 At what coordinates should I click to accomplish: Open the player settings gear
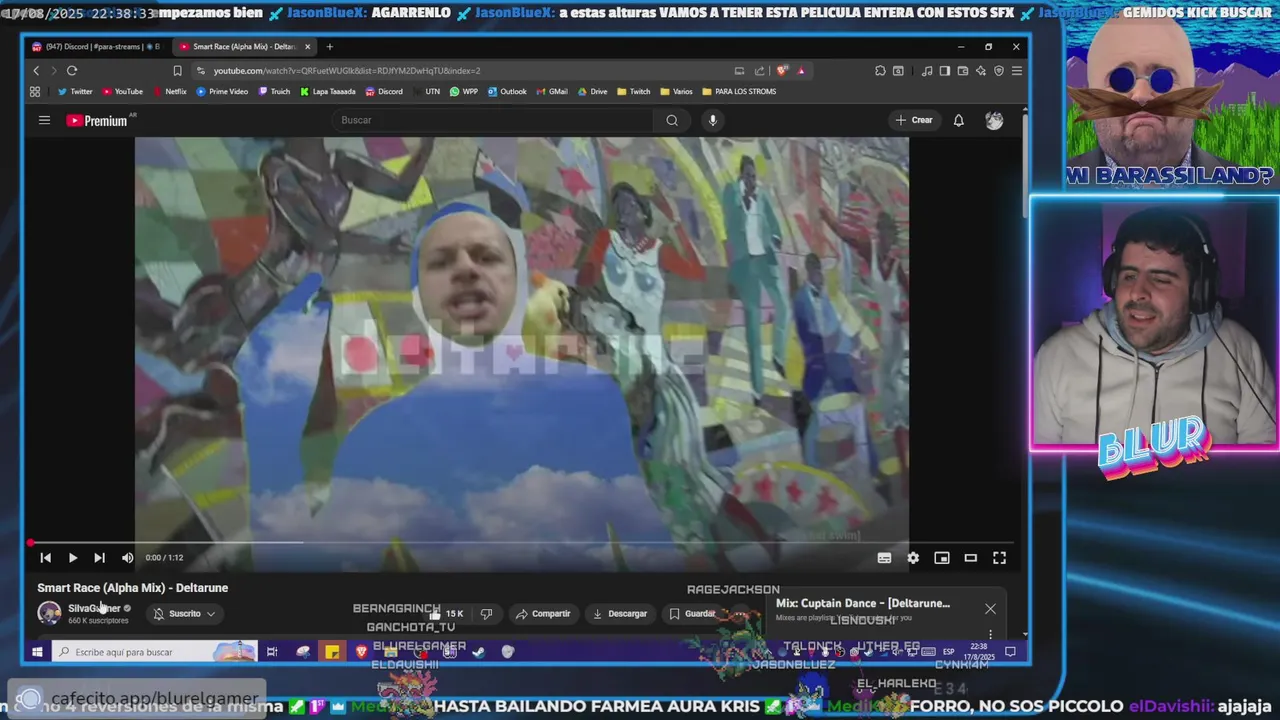tap(913, 558)
